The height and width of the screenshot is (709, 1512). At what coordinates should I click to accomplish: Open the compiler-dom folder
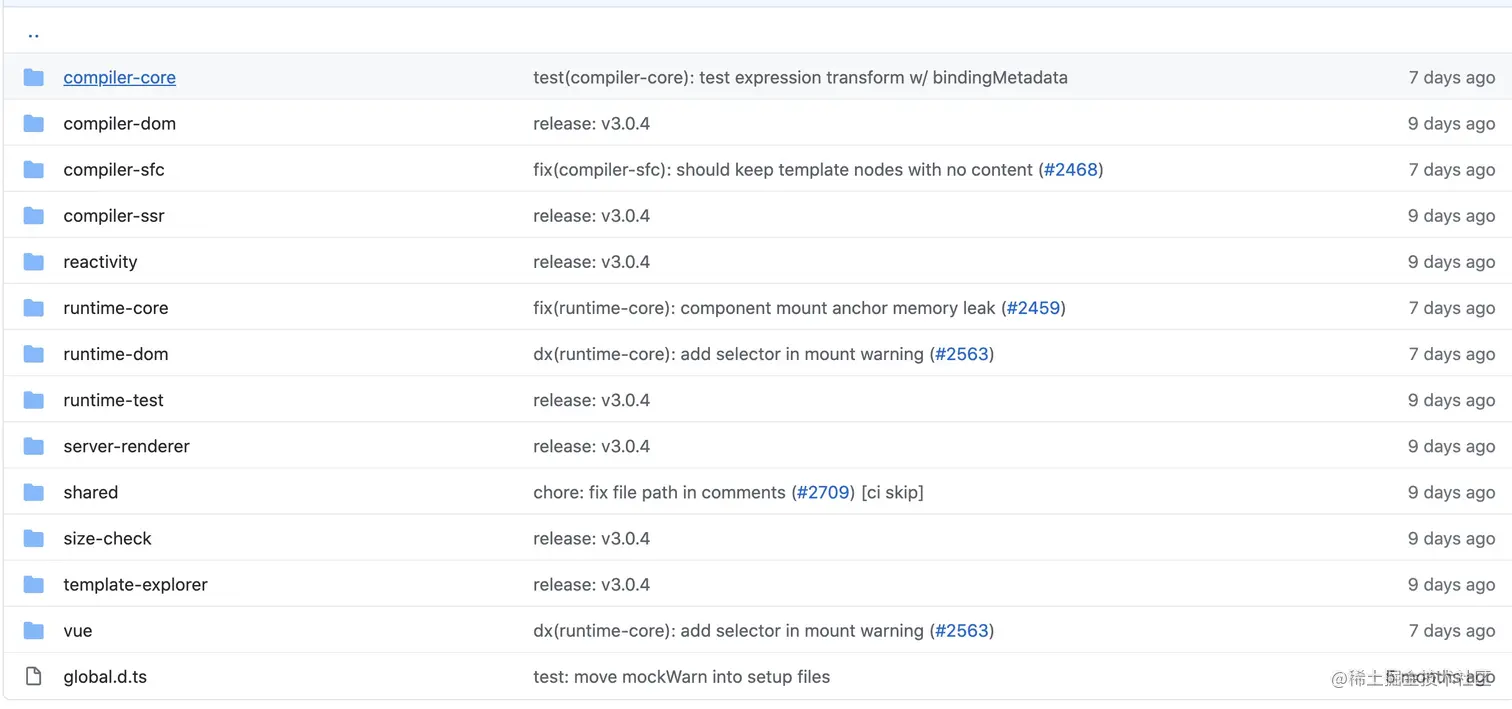(119, 124)
